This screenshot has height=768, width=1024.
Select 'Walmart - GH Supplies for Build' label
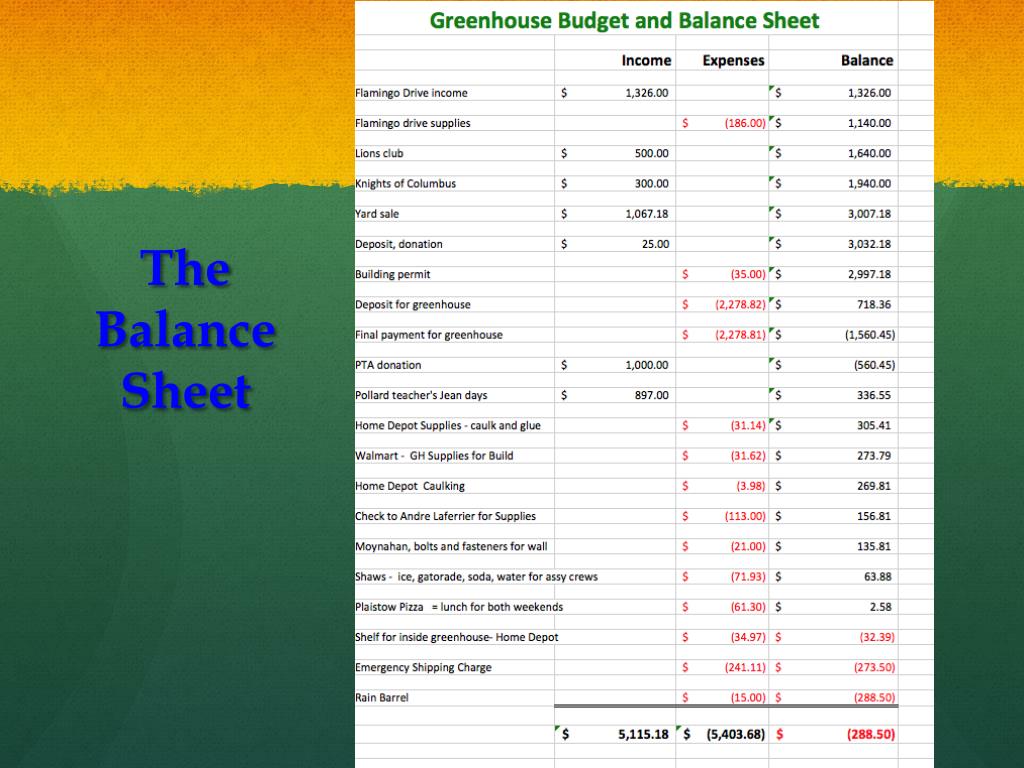click(434, 456)
